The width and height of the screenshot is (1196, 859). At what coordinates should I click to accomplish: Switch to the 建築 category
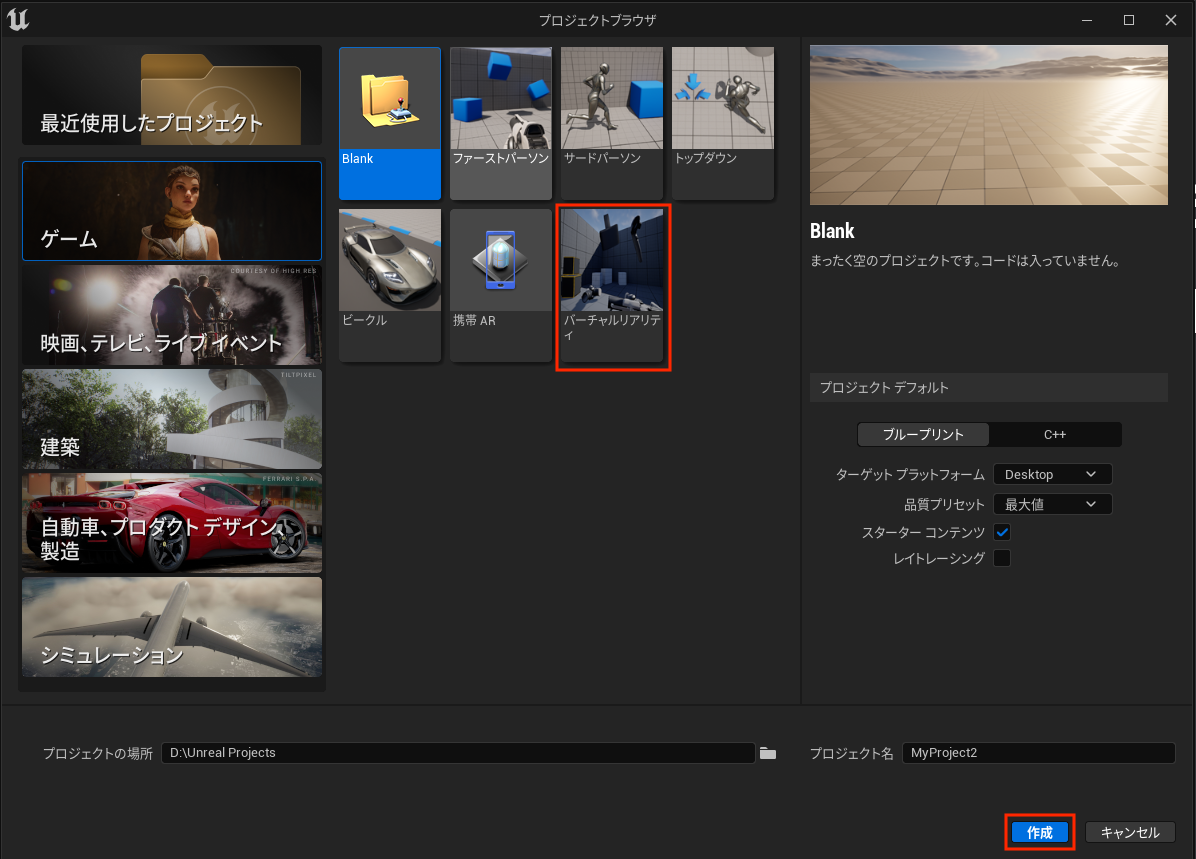click(x=172, y=419)
